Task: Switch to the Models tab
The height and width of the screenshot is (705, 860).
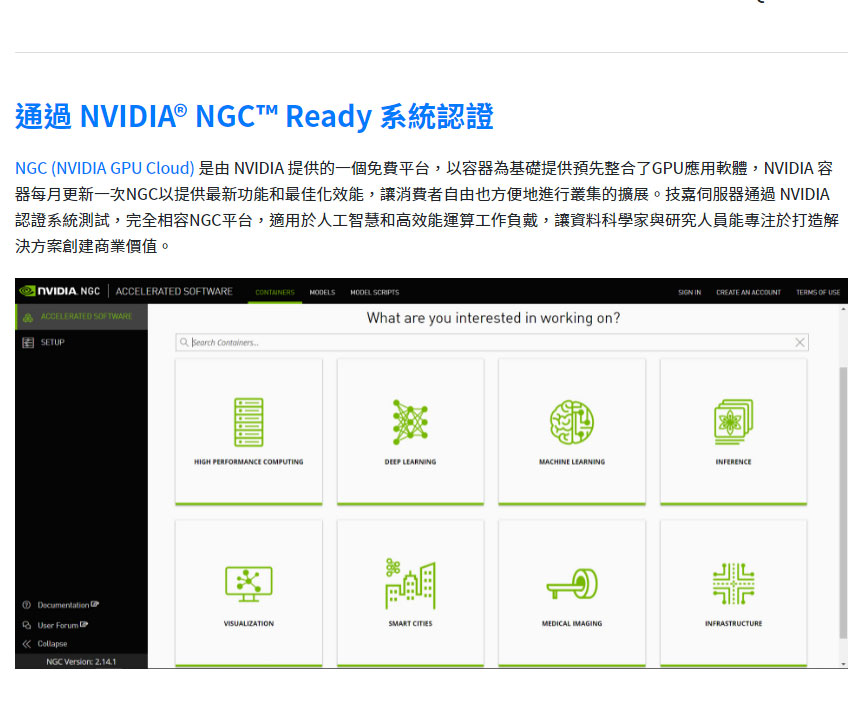Action: point(322,292)
